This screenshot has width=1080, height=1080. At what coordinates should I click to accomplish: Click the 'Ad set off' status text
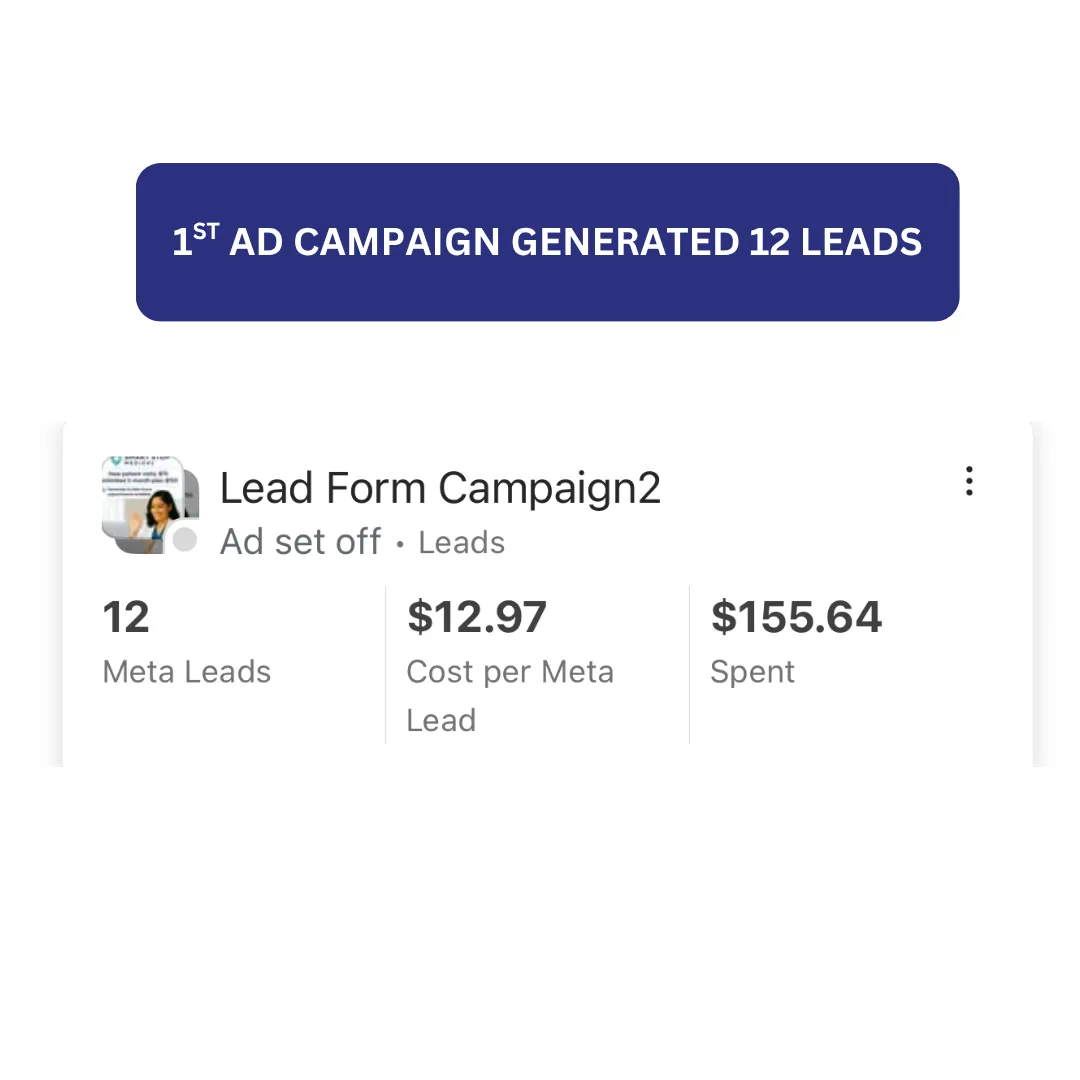point(300,542)
